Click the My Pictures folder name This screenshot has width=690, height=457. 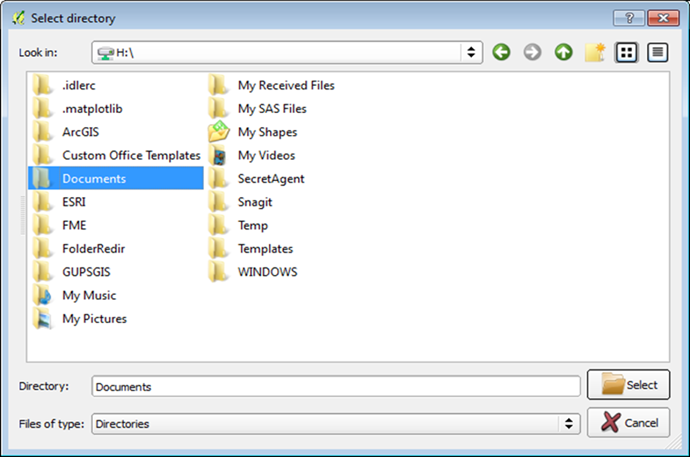pos(95,318)
